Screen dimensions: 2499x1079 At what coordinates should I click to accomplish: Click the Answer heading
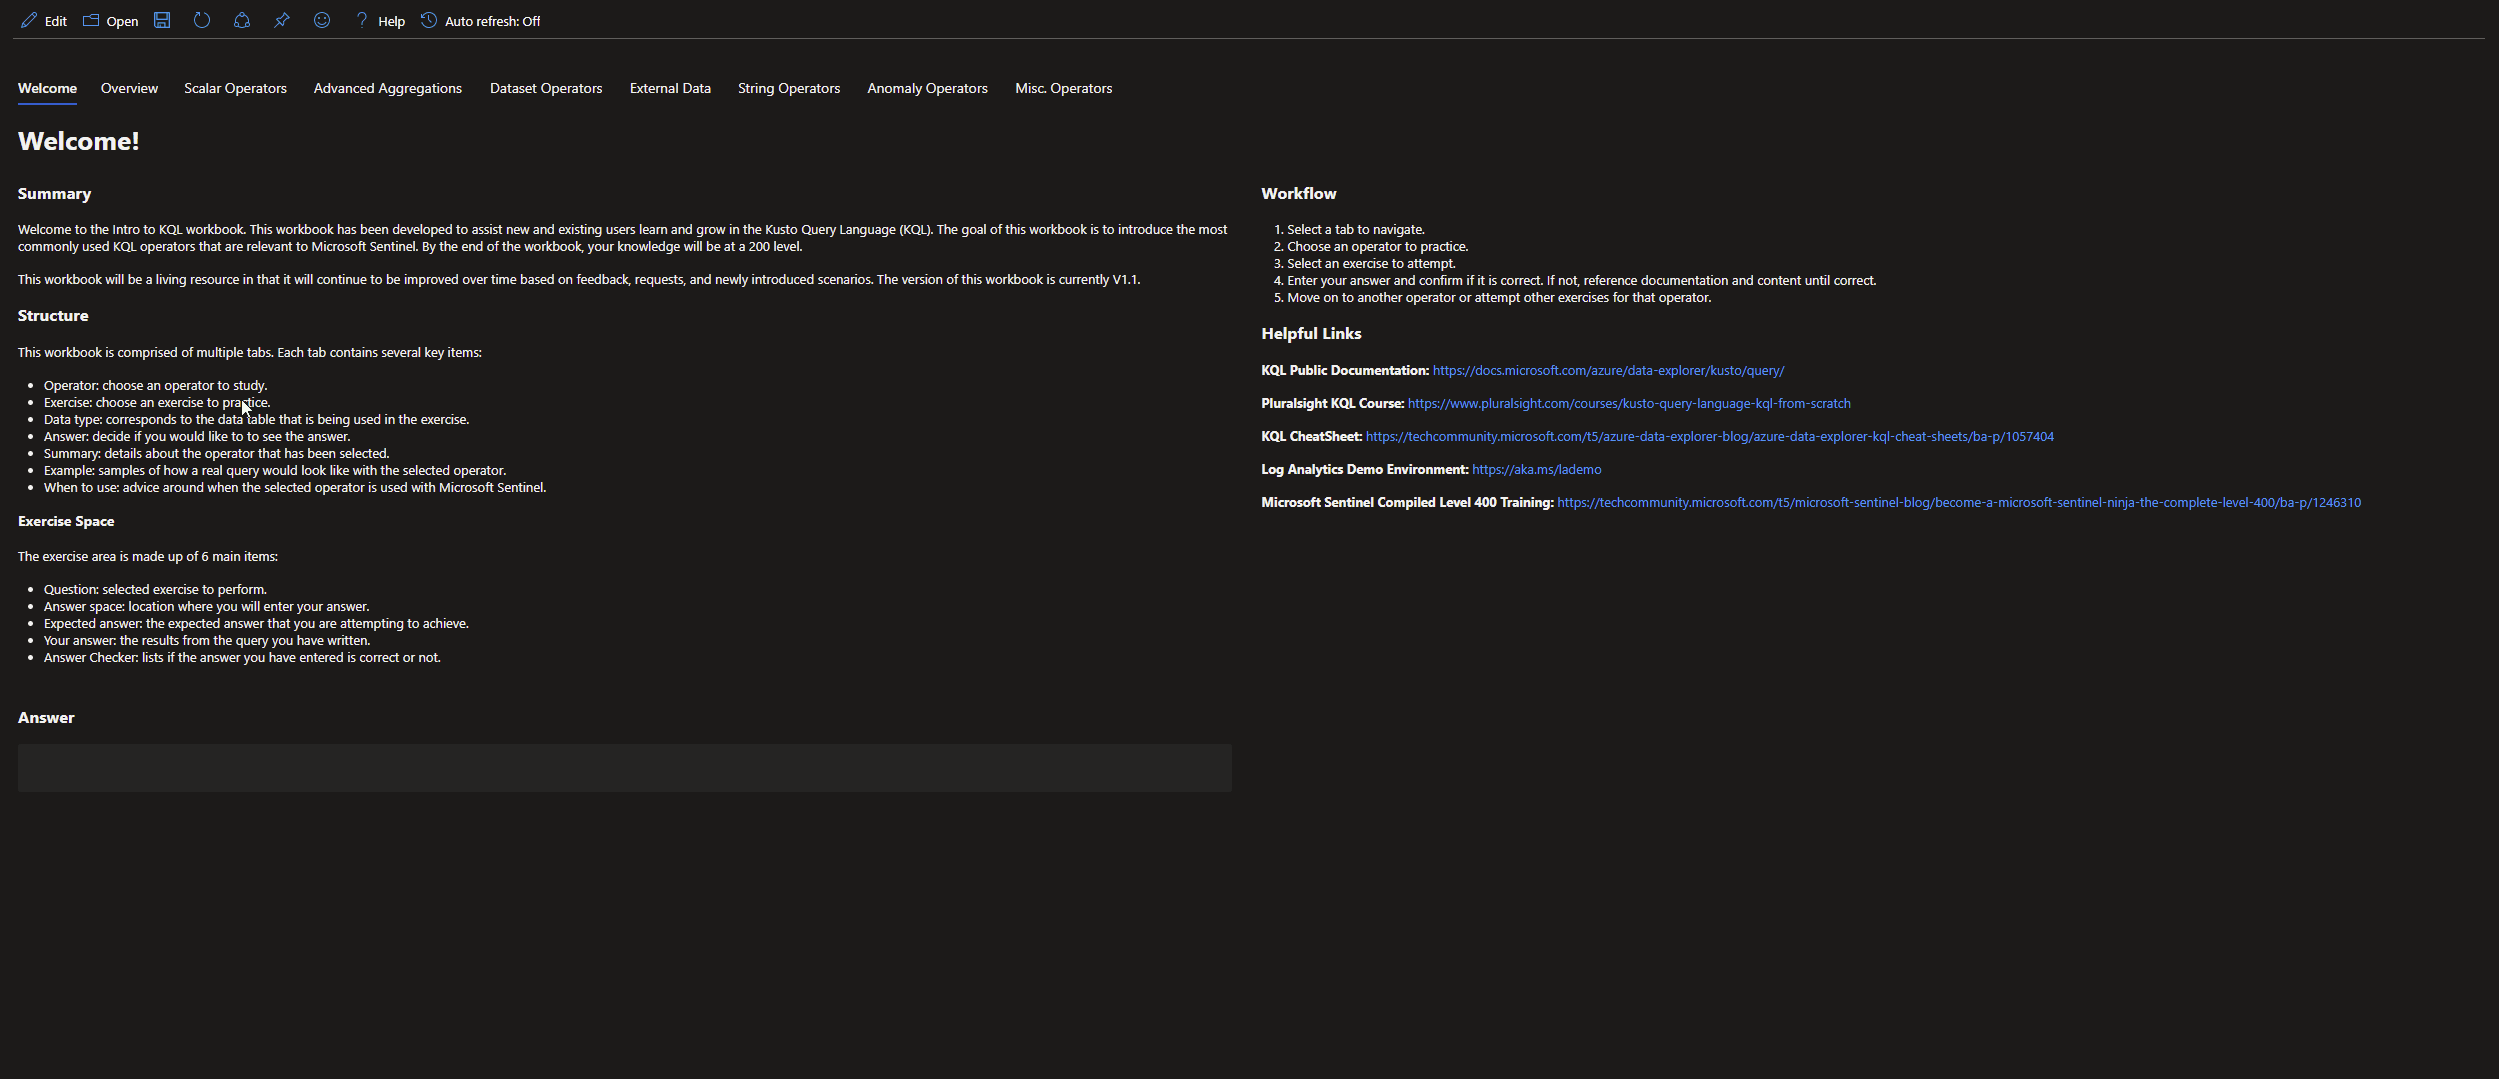pos(46,718)
